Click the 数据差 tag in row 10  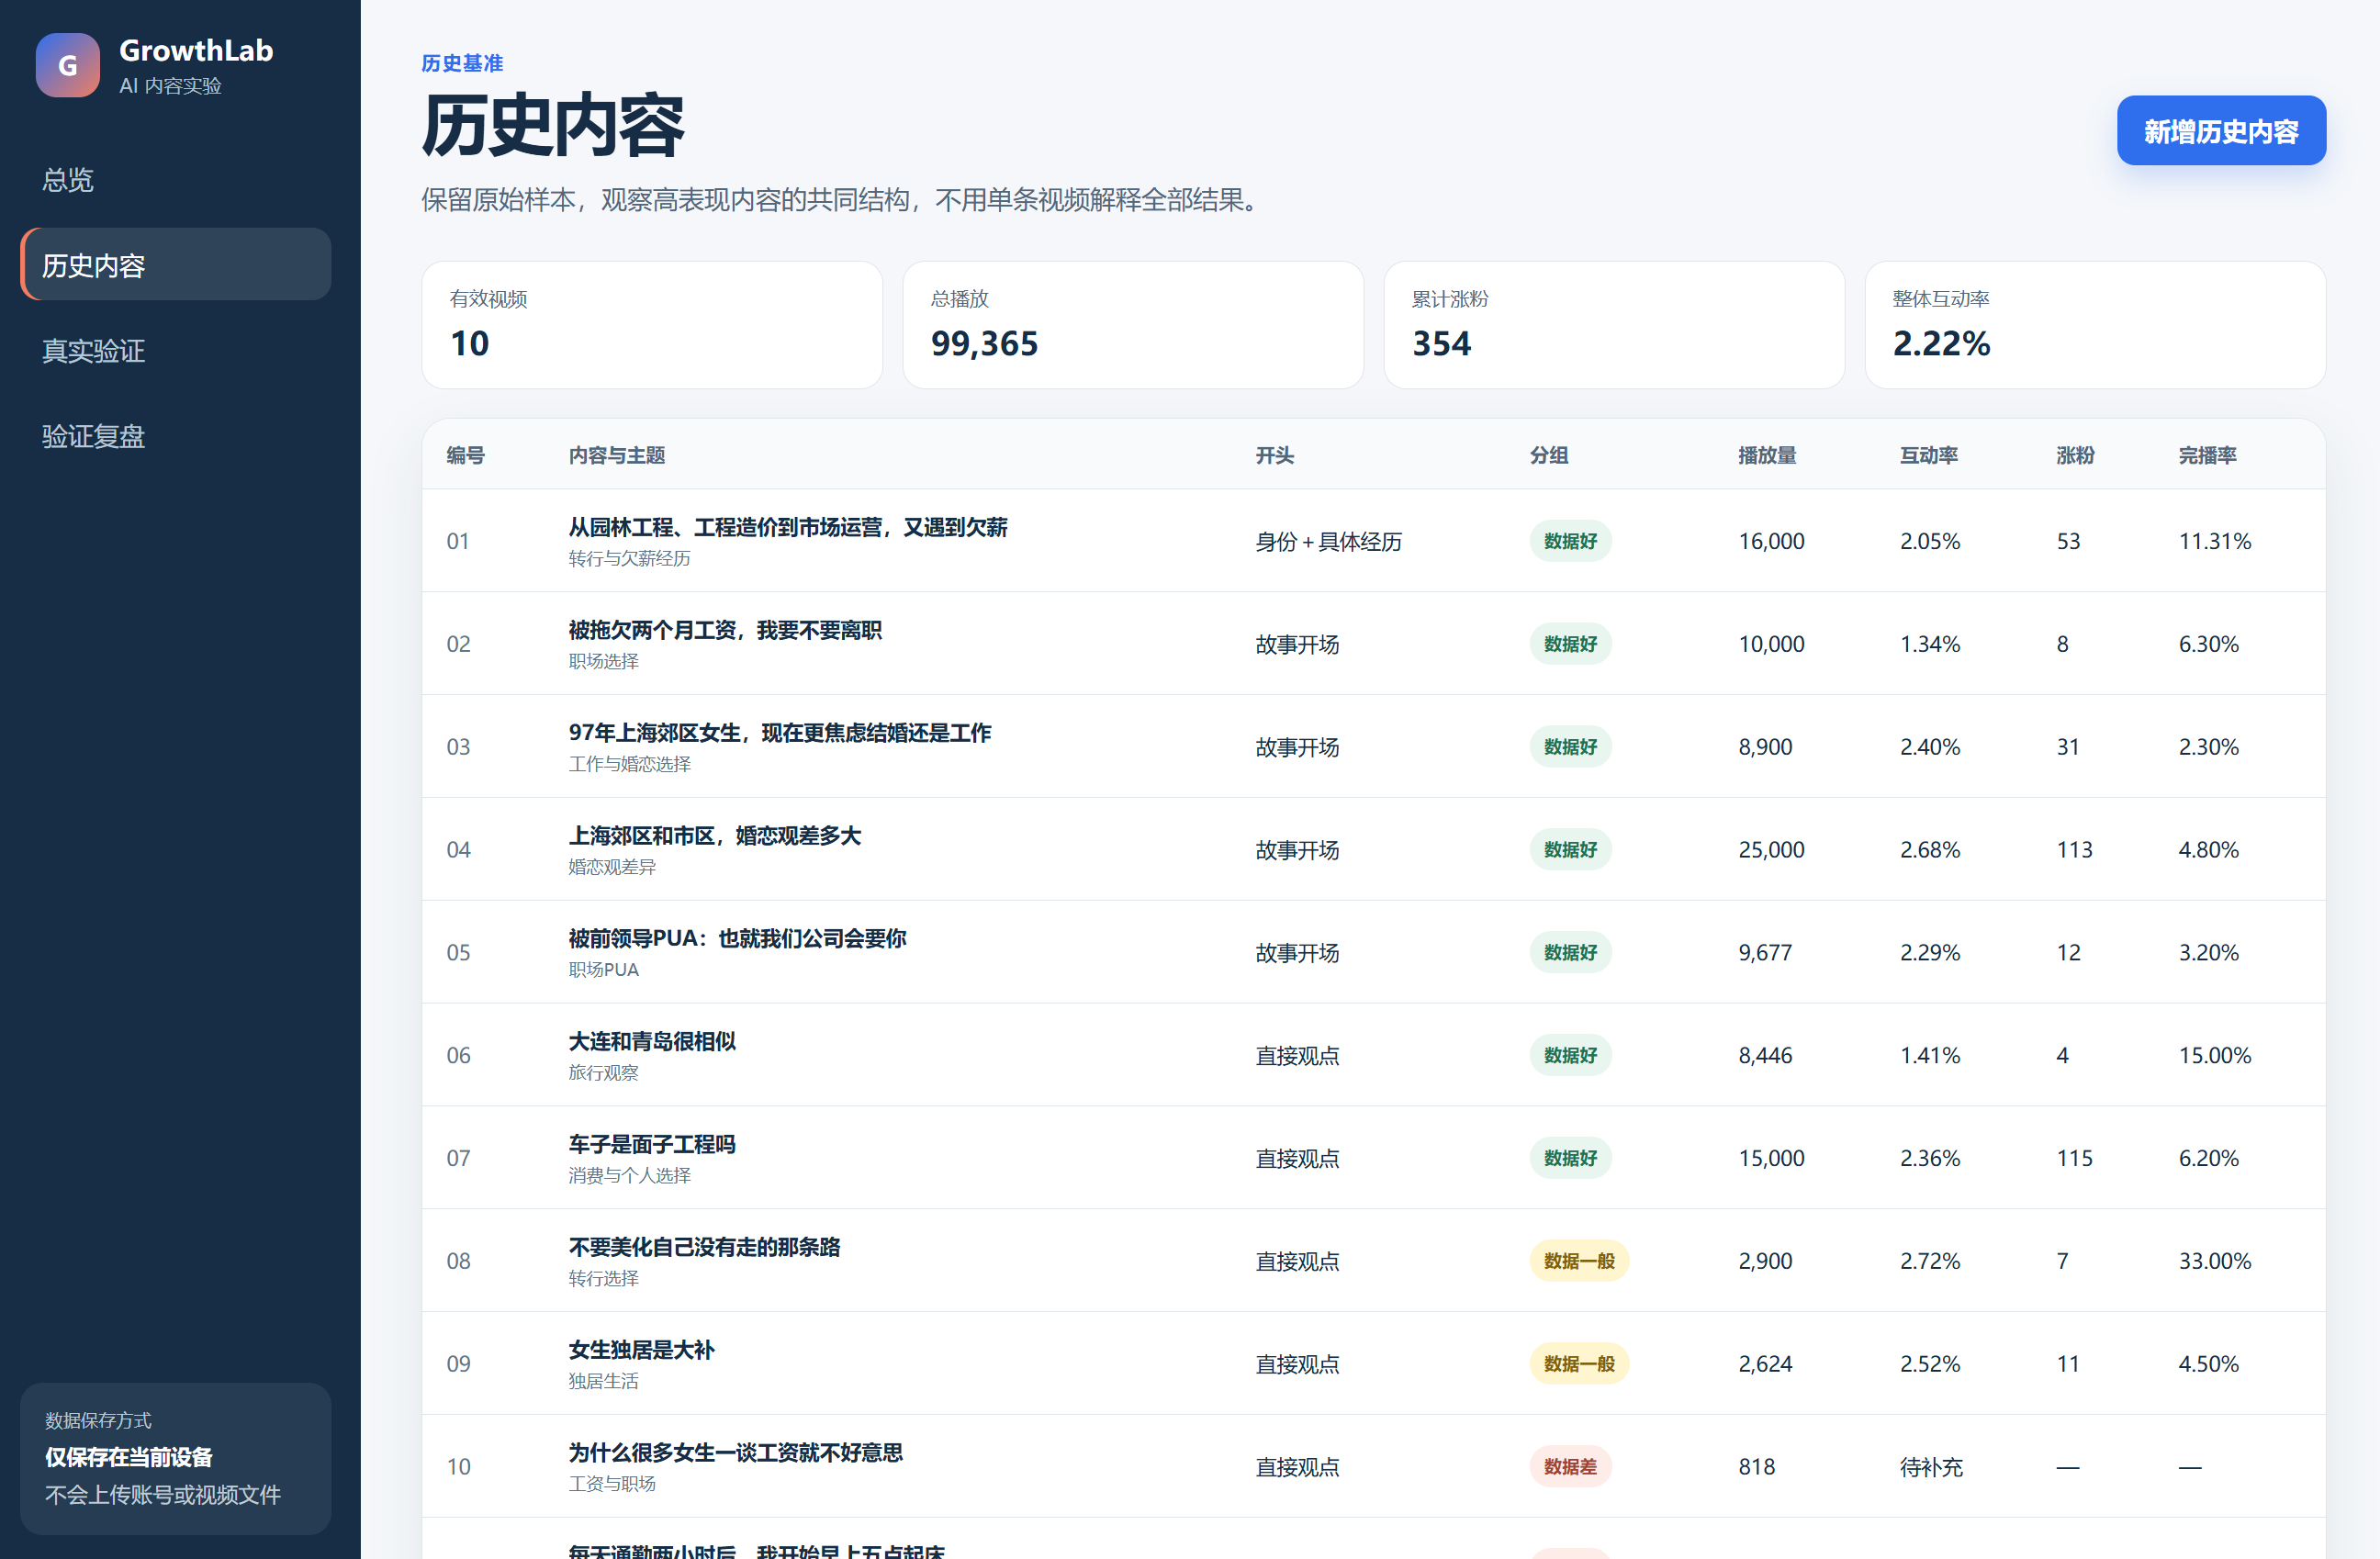click(x=1570, y=1467)
